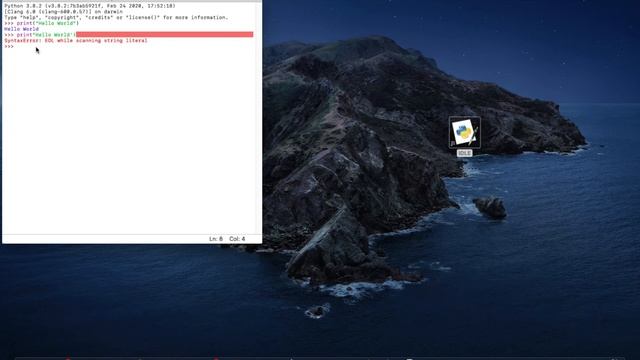
Task: Click the red error highlight after print
Action: coord(164,35)
